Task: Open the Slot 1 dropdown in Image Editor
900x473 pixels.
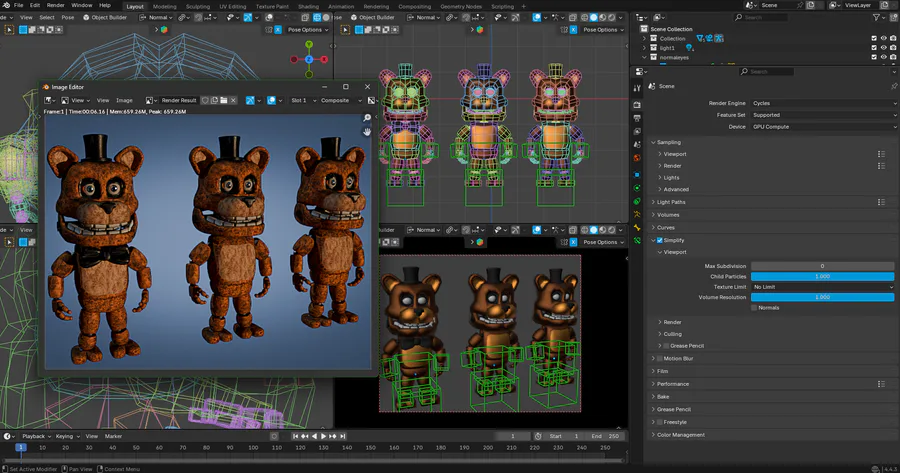Action: 303,100
